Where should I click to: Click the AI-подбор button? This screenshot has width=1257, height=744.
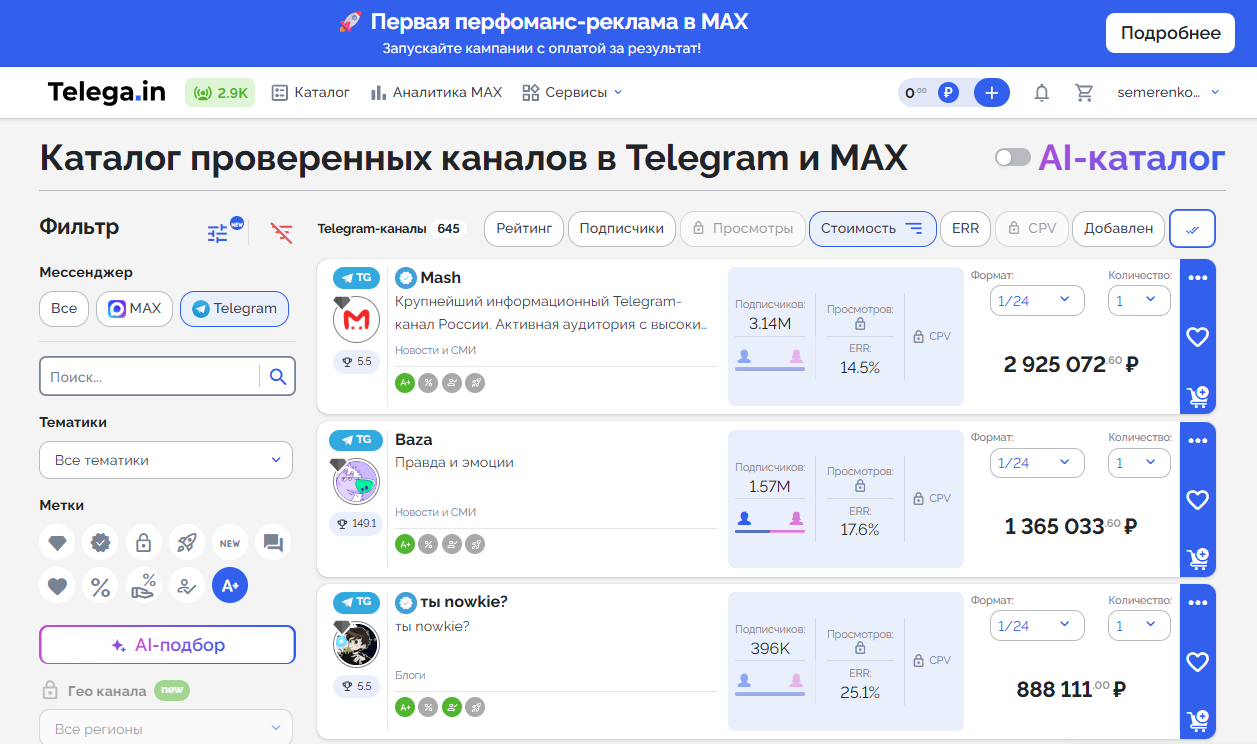(x=168, y=645)
